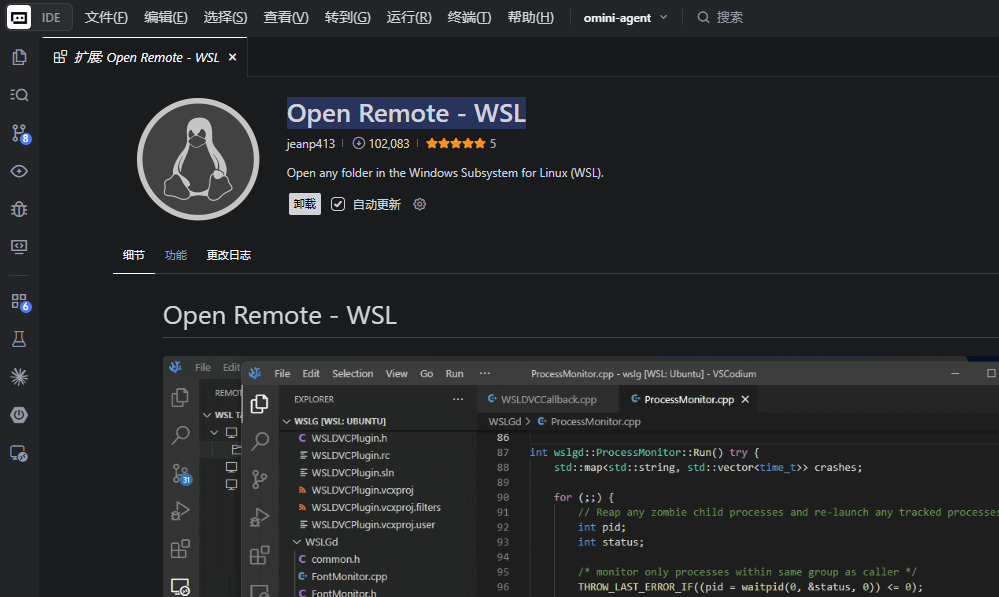The width and height of the screenshot is (999, 597).
Task: Select the 扩展 Open Remote - WSL editor tab
Action: tap(145, 57)
